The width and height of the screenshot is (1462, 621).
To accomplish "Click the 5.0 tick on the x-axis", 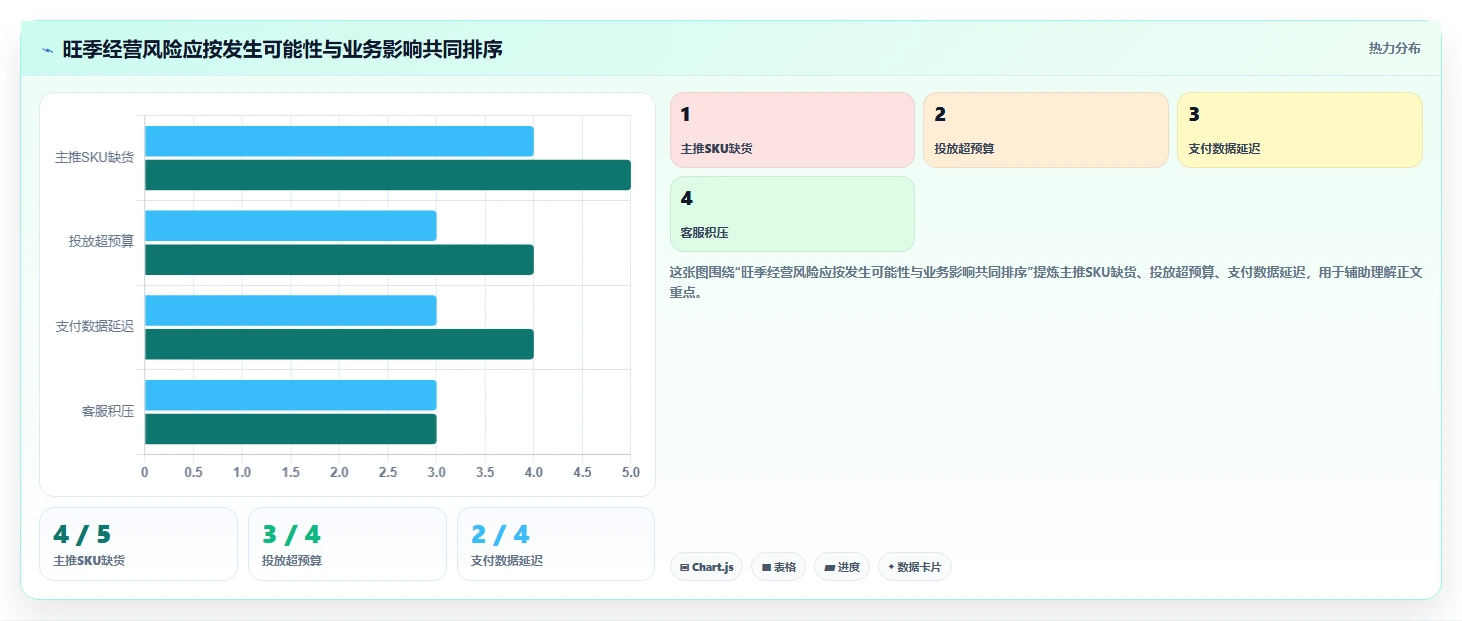I will (x=631, y=472).
